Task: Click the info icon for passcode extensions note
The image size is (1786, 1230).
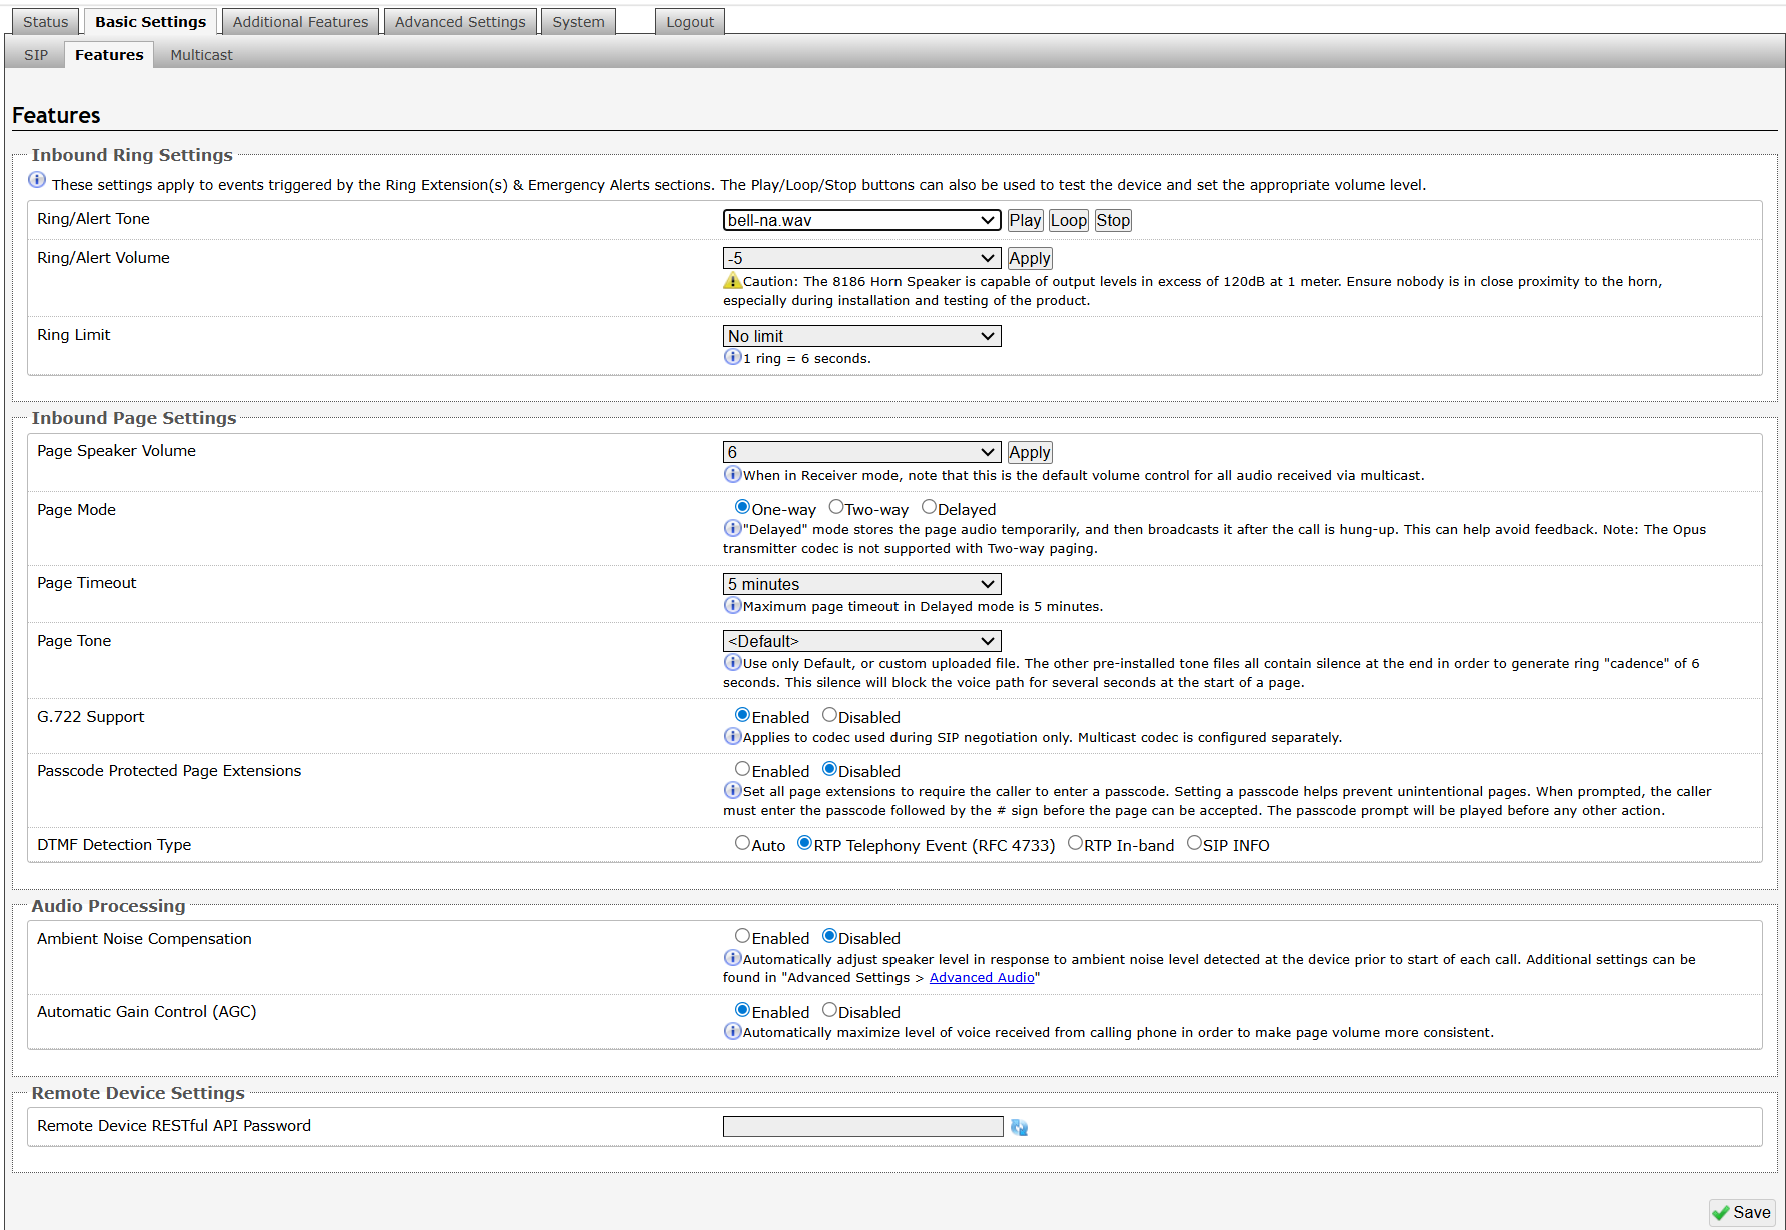Action: [733, 790]
